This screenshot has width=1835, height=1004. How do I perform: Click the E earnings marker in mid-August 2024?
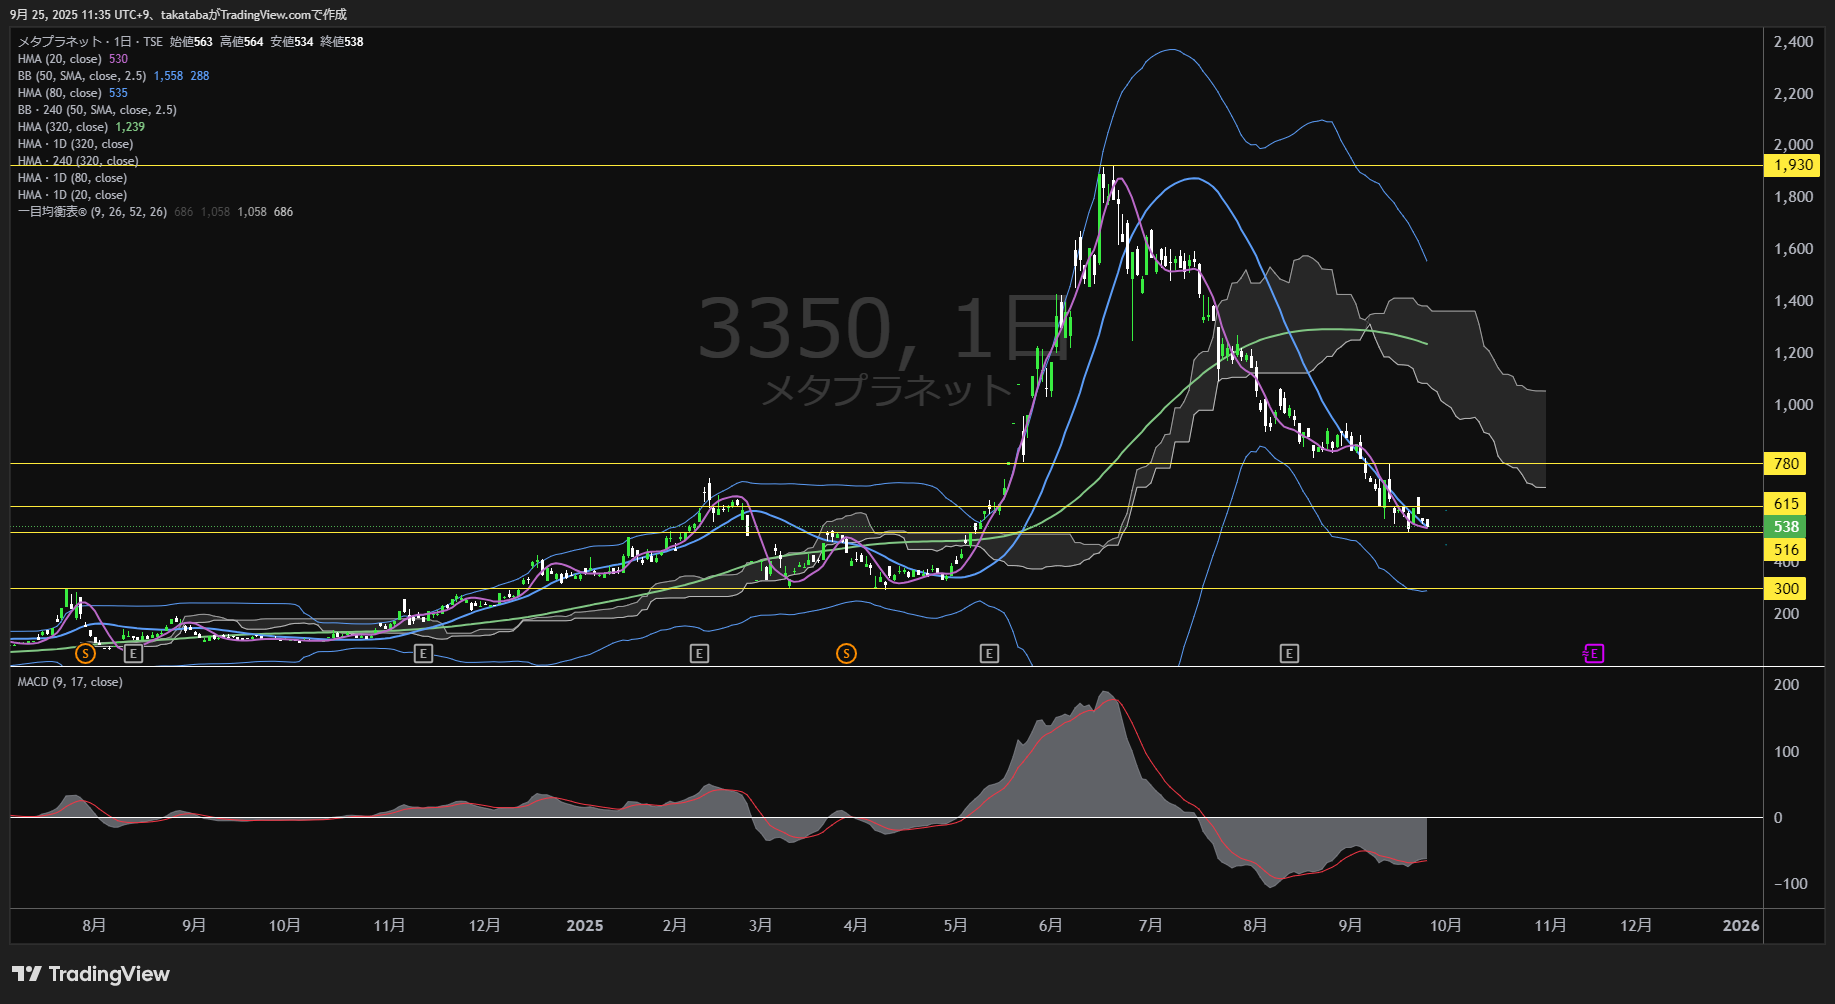[x=133, y=654]
